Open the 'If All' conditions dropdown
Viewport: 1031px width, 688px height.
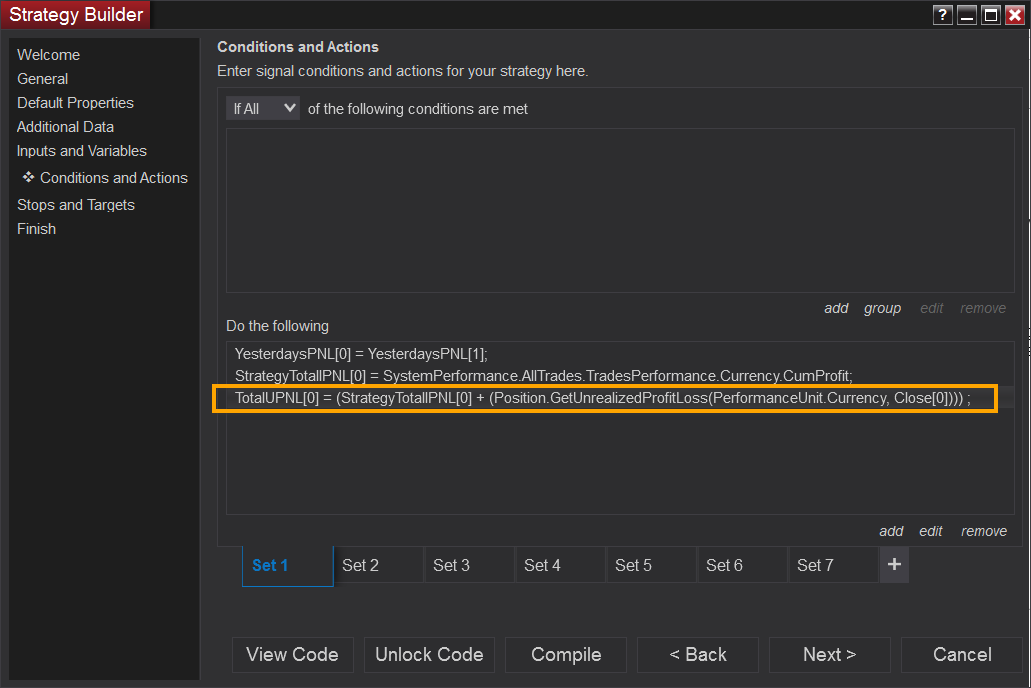pyautogui.click(x=262, y=108)
